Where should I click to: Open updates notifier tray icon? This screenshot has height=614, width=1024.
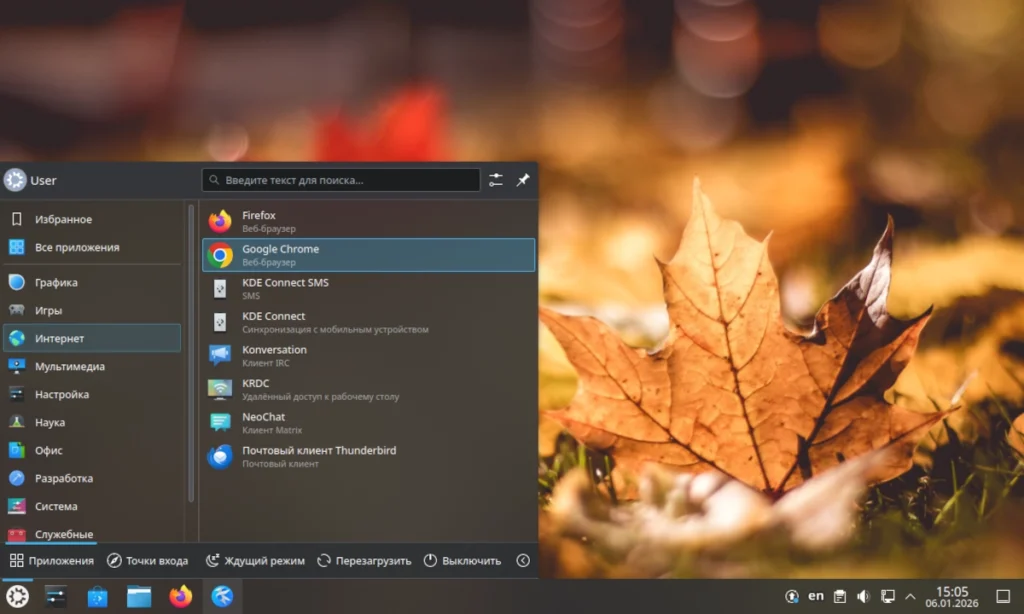[x=792, y=596]
